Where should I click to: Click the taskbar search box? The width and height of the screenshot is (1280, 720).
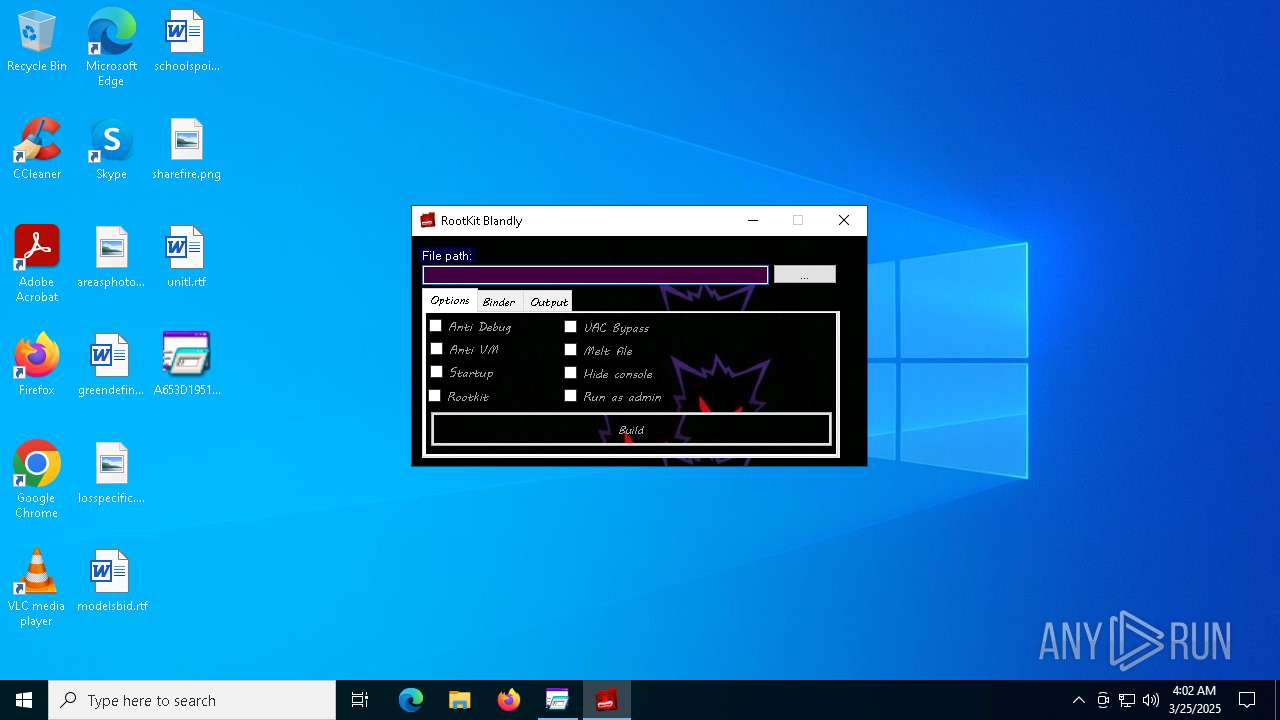192,700
